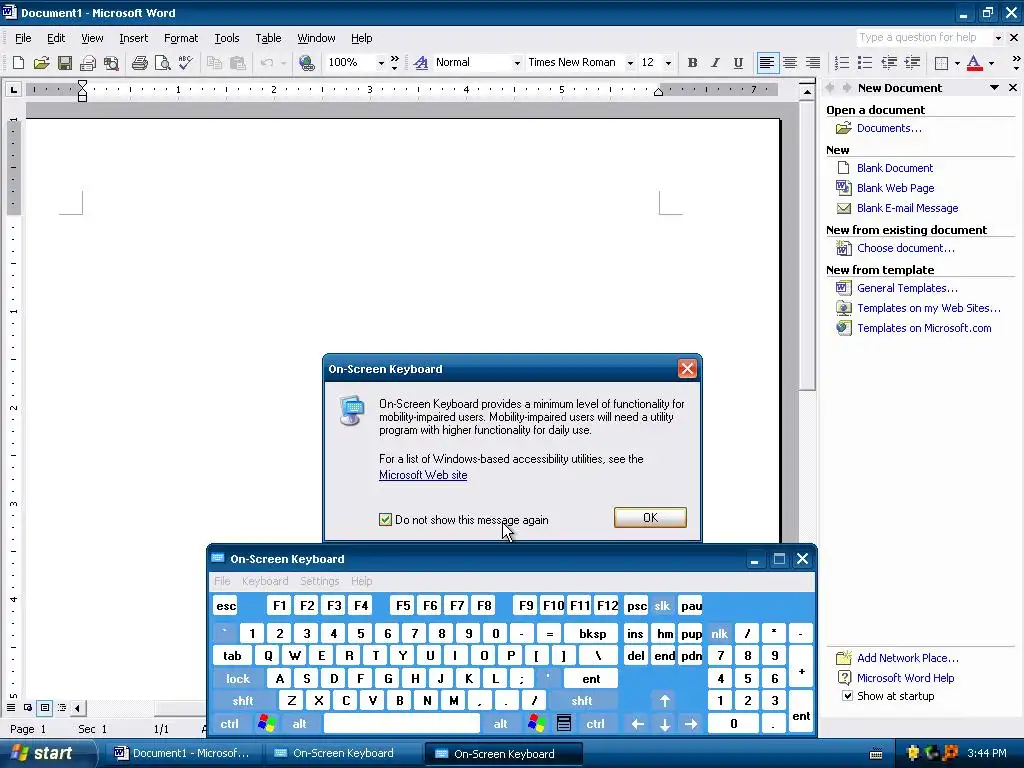Open the Table menu
The height and width of the screenshot is (768, 1024).
(x=268, y=38)
